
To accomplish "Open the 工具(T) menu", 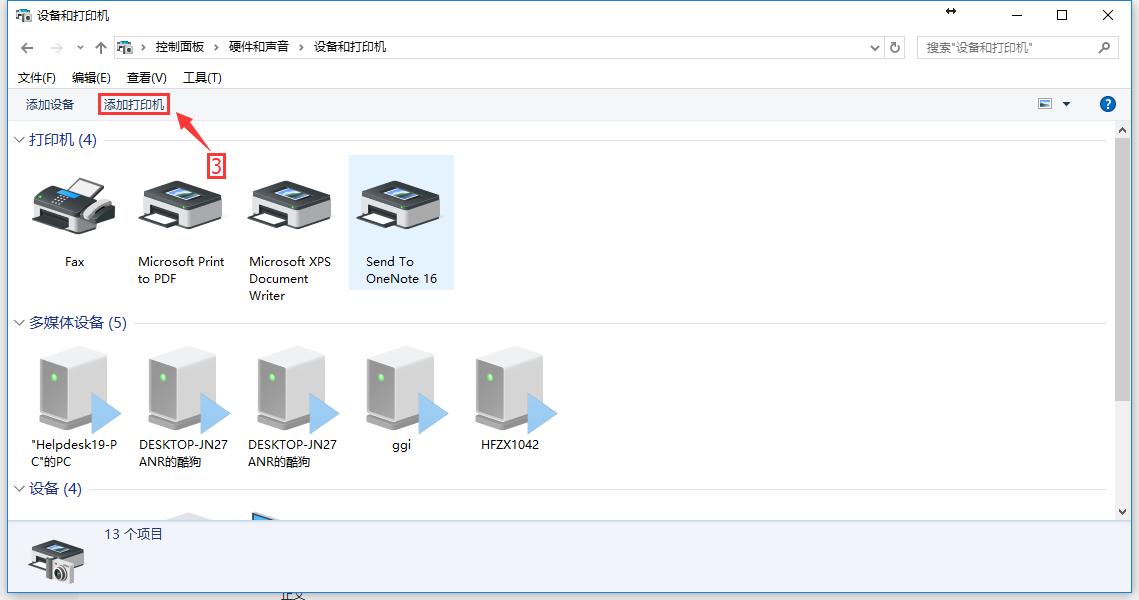I will (202, 77).
